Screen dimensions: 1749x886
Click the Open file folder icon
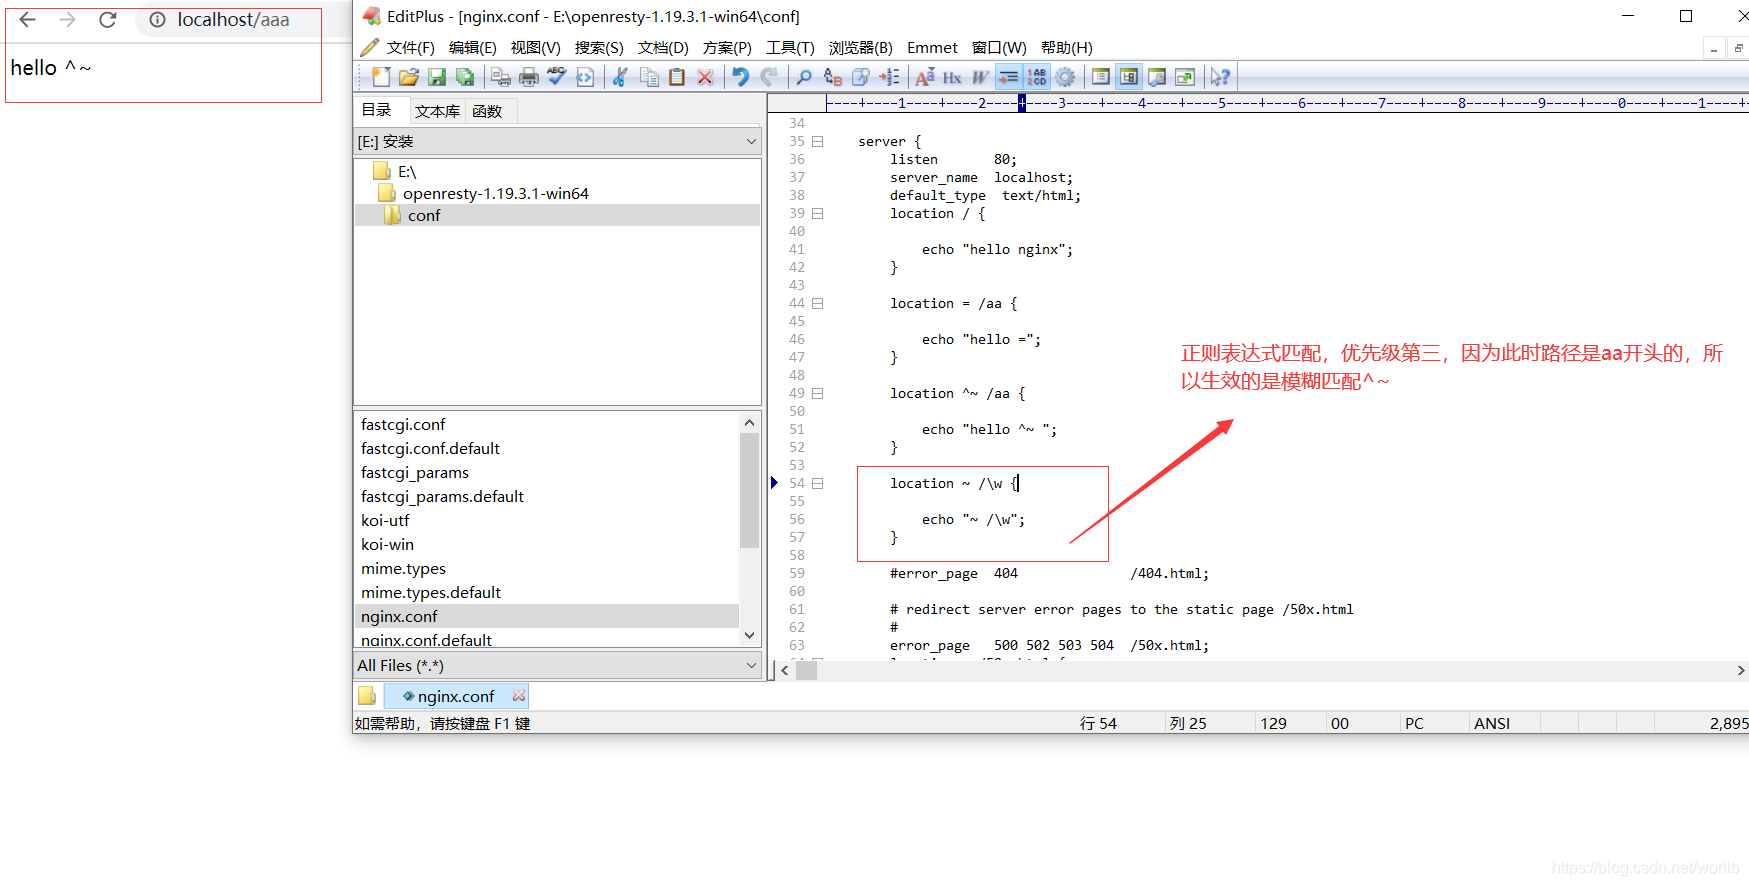point(408,77)
